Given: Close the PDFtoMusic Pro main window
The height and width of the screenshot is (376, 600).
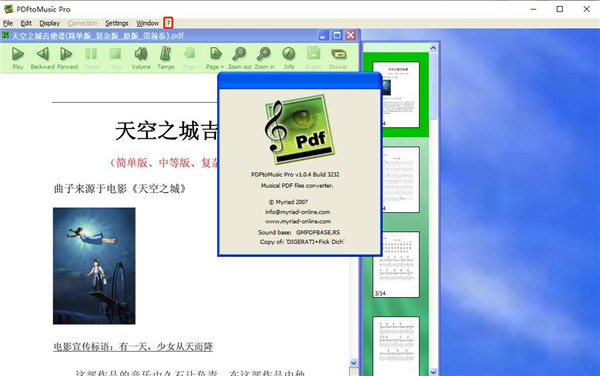Looking at the screenshot, I should coord(586,9).
